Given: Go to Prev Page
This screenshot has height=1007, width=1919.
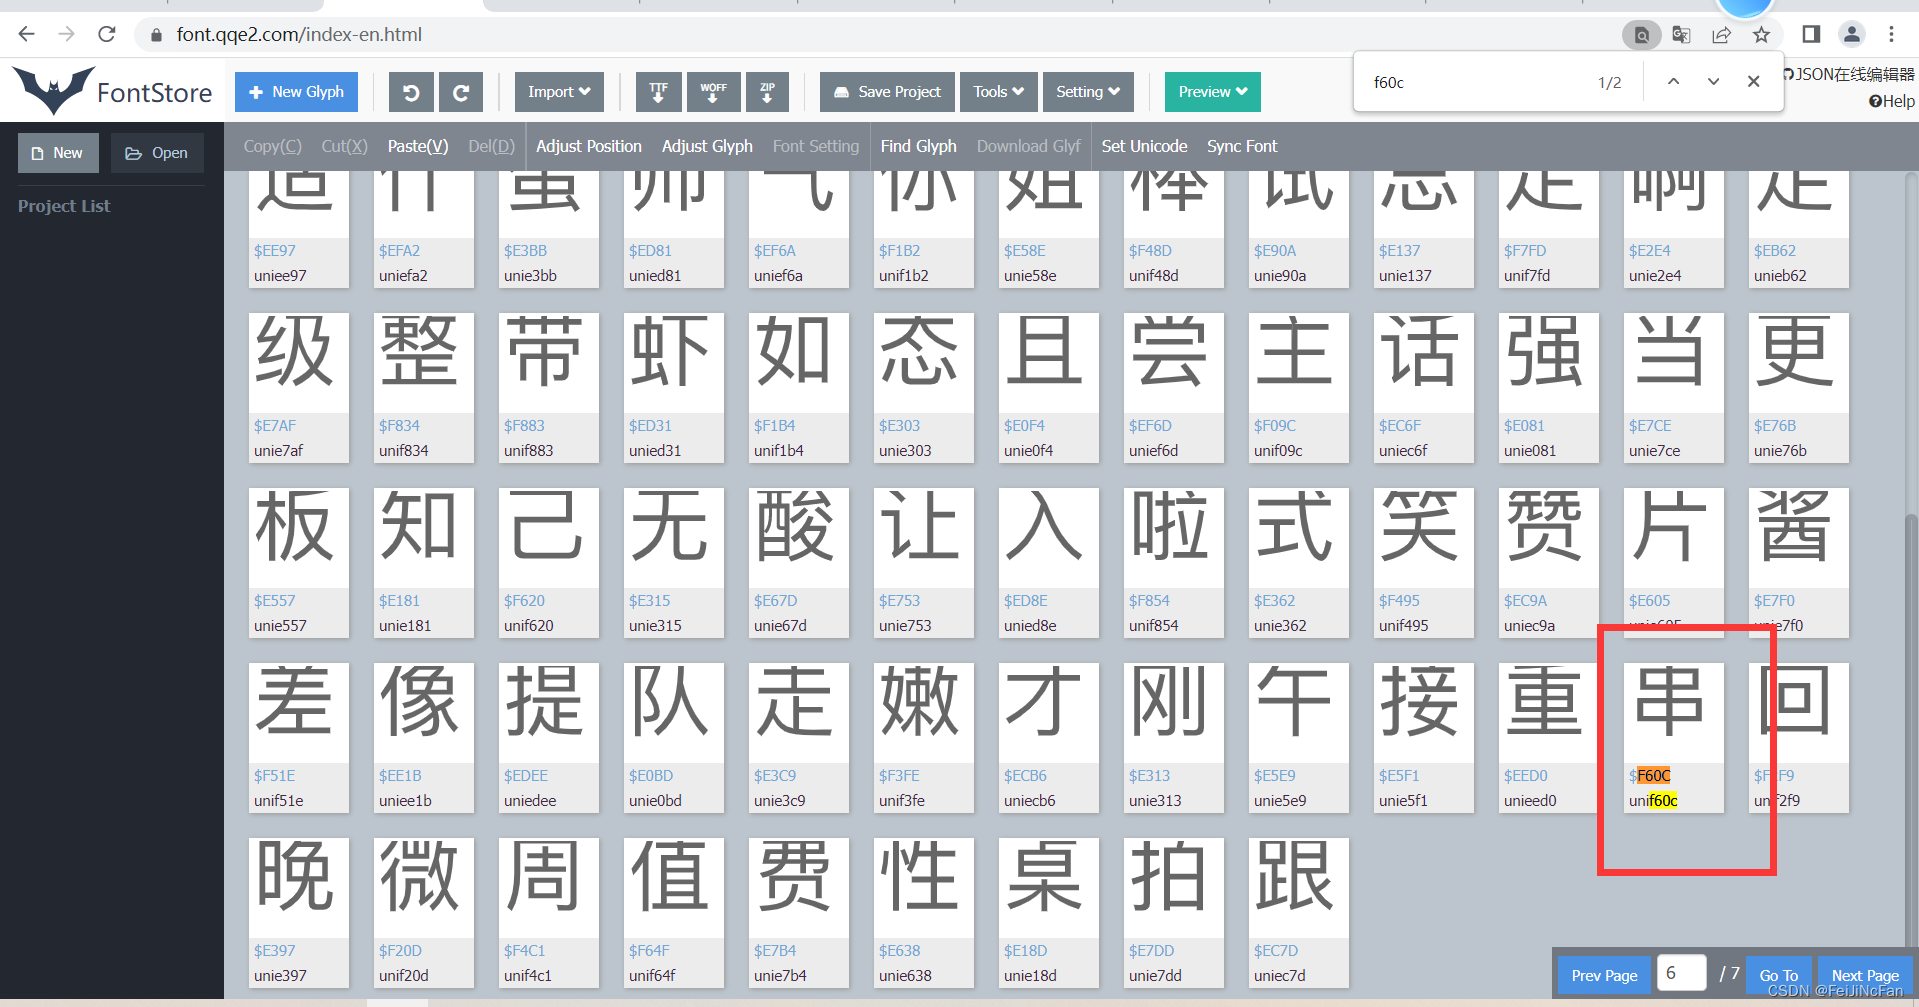Looking at the screenshot, I should click(1604, 975).
